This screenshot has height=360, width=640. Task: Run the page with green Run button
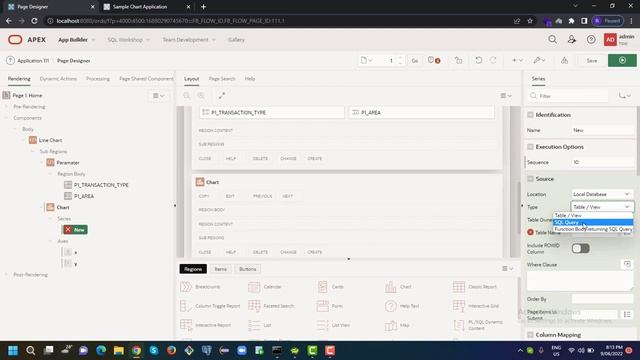coord(622,60)
